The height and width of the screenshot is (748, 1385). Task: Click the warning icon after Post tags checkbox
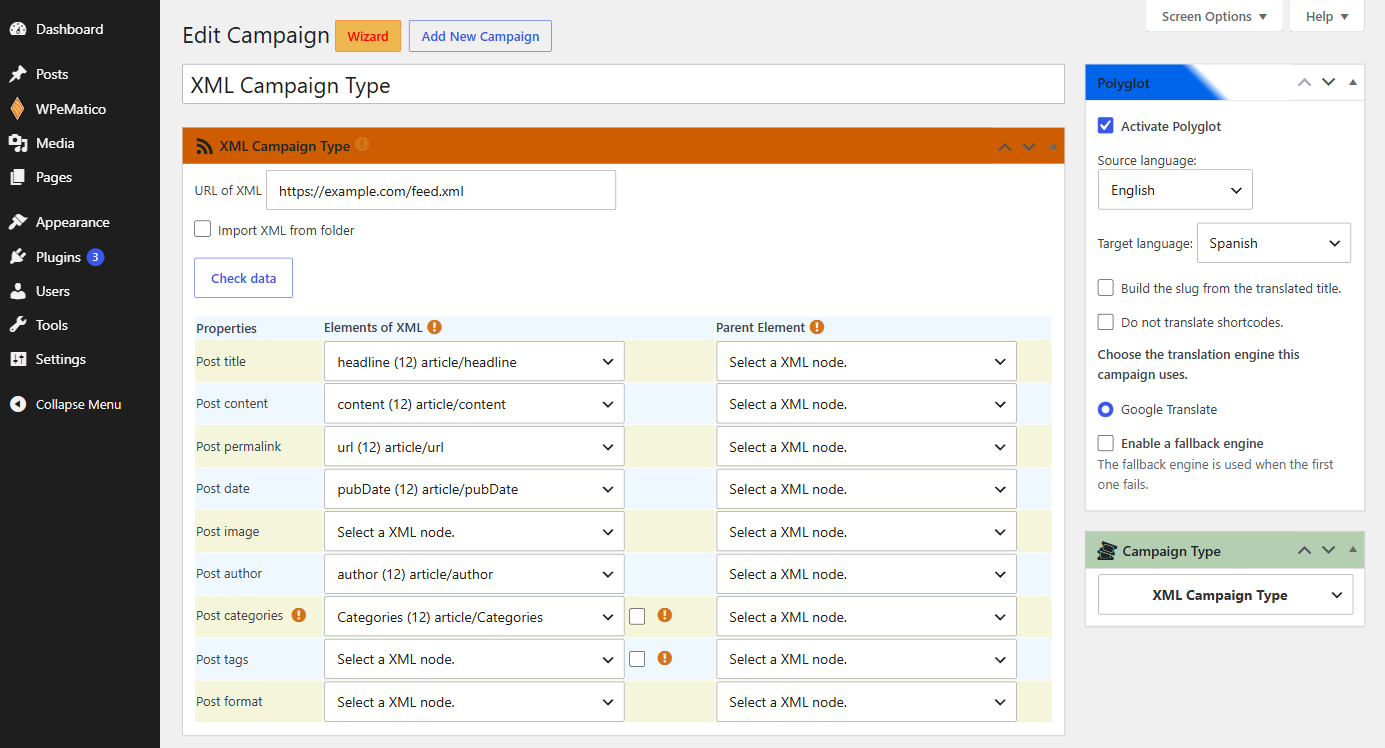(x=665, y=658)
